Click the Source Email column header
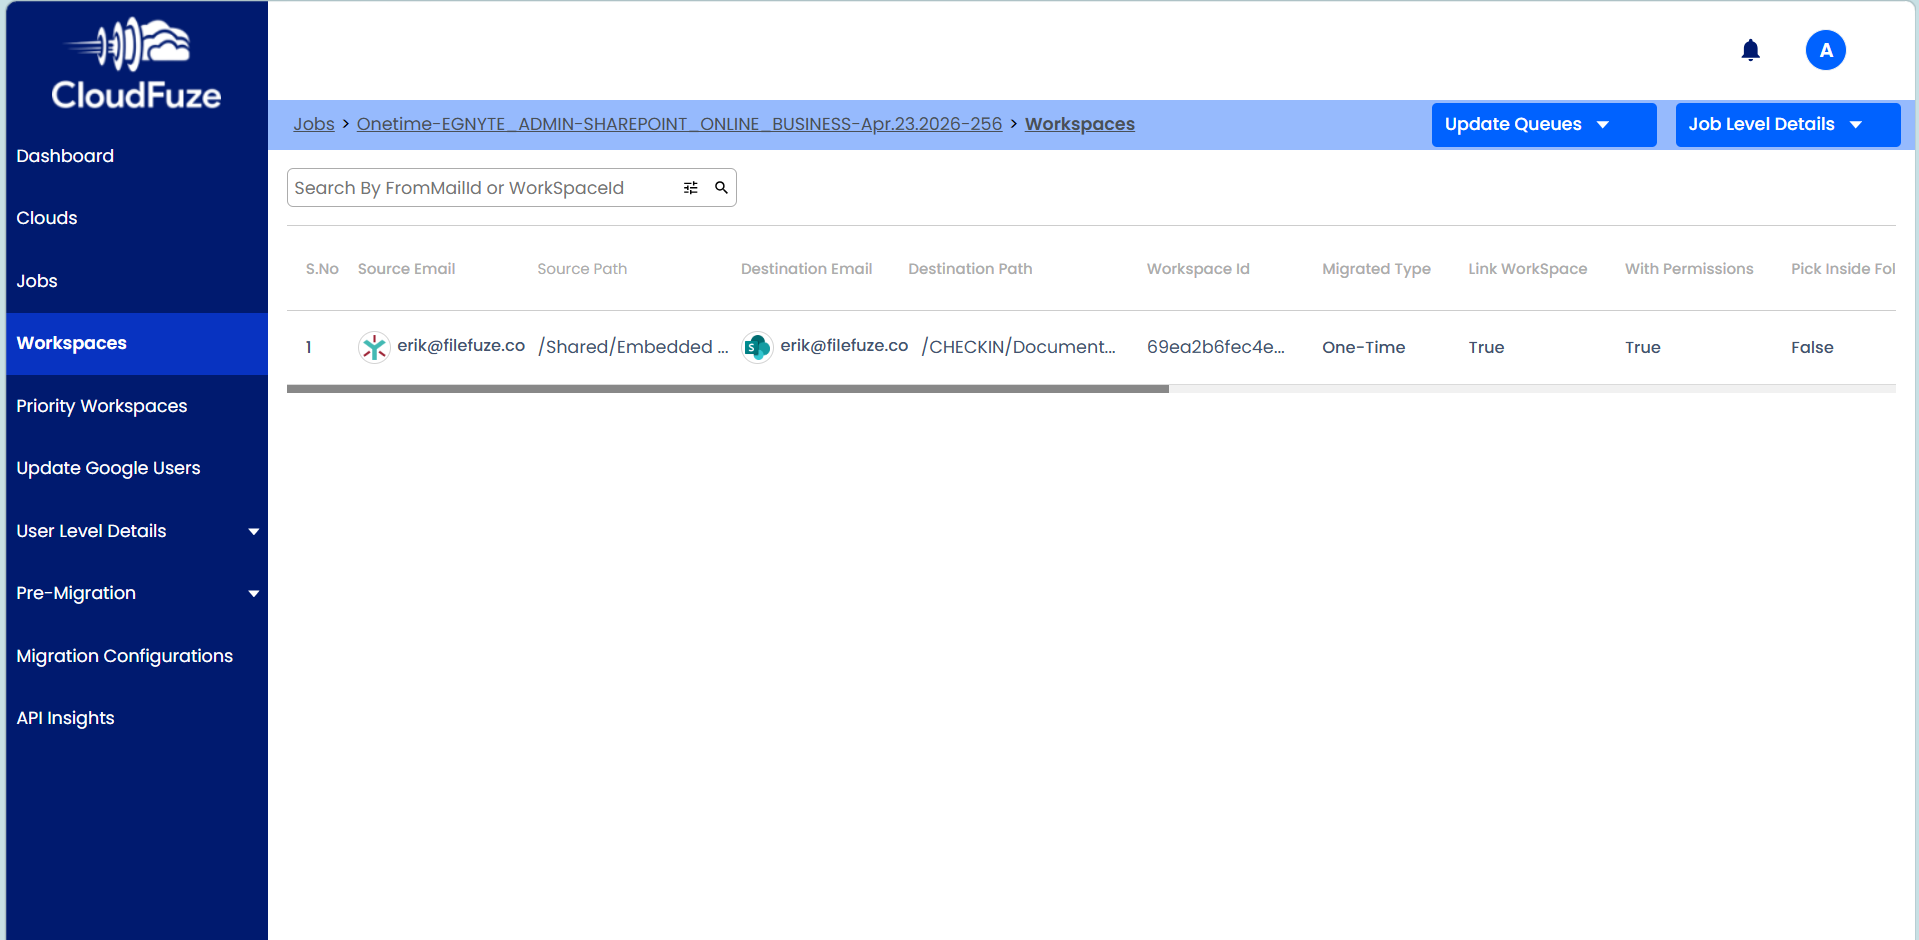 pos(406,269)
